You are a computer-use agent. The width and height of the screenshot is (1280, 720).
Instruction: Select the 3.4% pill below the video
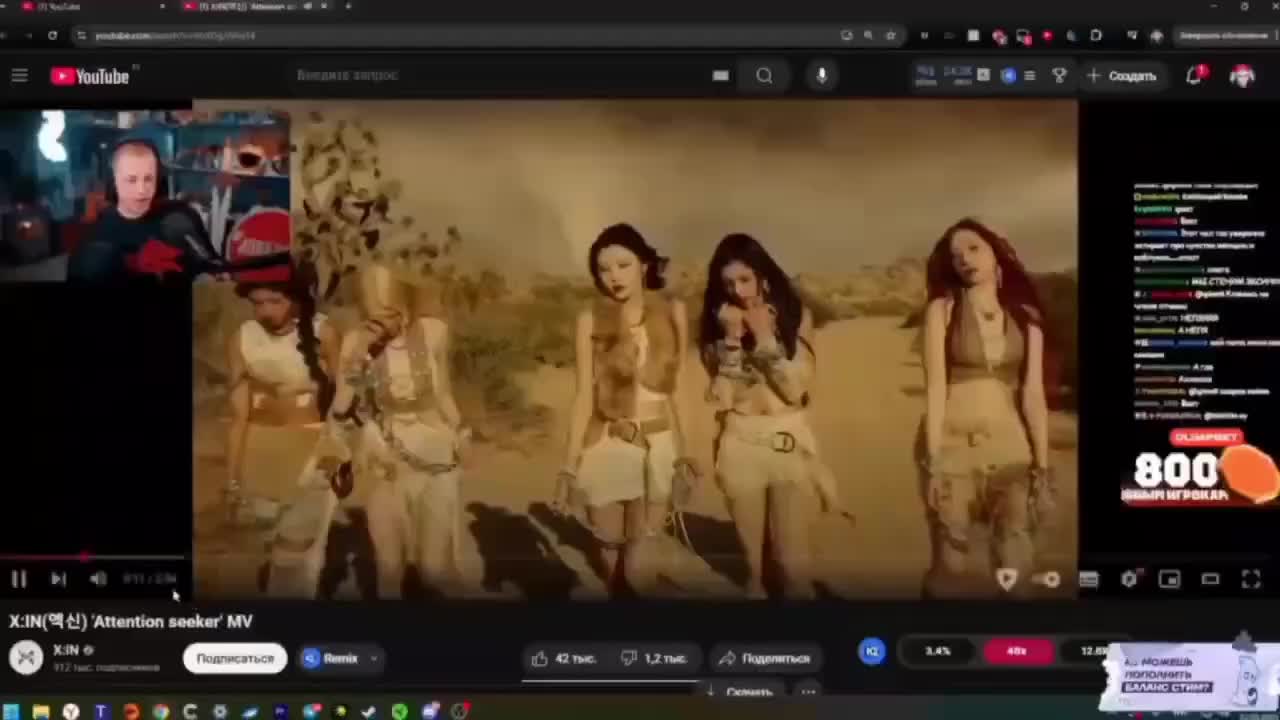click(x=938, y=651)
